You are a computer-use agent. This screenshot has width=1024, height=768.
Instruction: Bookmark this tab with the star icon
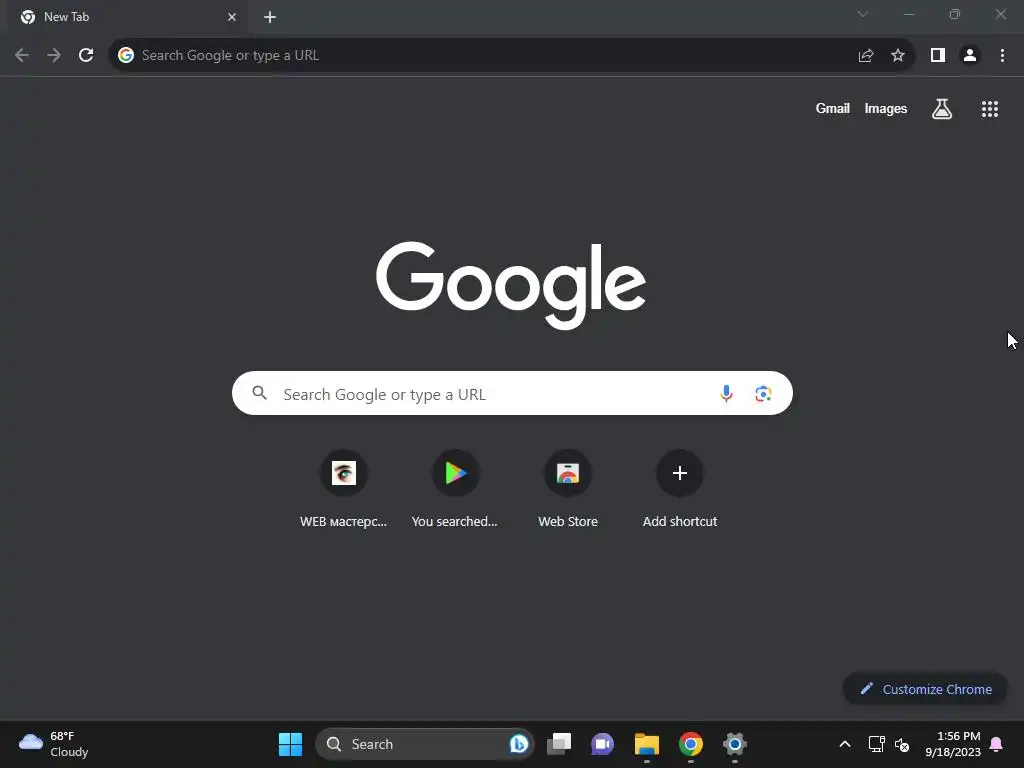[898, 56]
